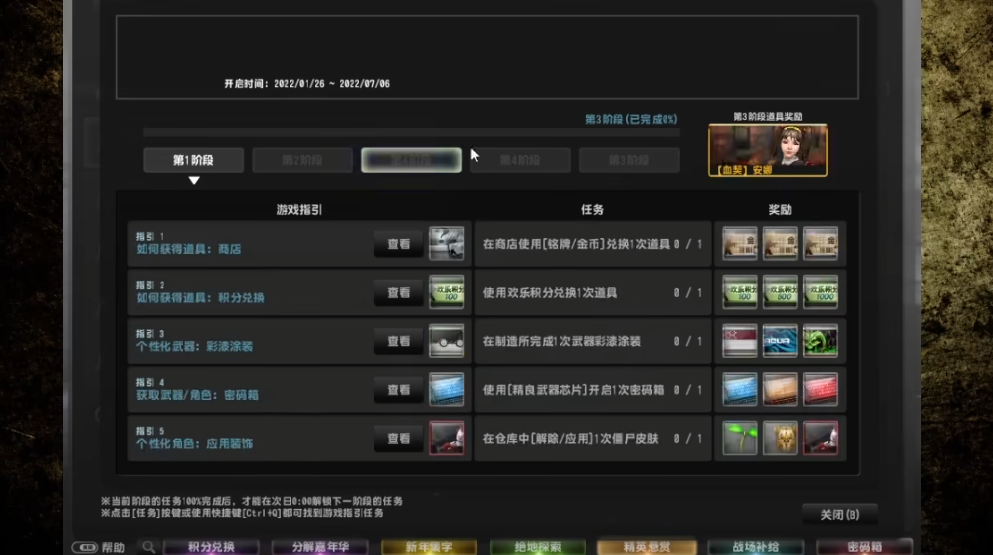This screenshot has width=993, height=555.
Task: Click 查看 for 个性化角色：应用装饰
Action: pyautogui.click(x=399, y=438)
